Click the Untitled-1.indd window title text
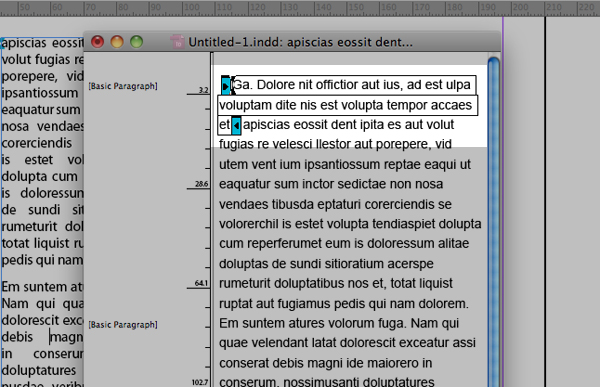The width and height of the screenshot is (600, 387). [x=300, y=42]
